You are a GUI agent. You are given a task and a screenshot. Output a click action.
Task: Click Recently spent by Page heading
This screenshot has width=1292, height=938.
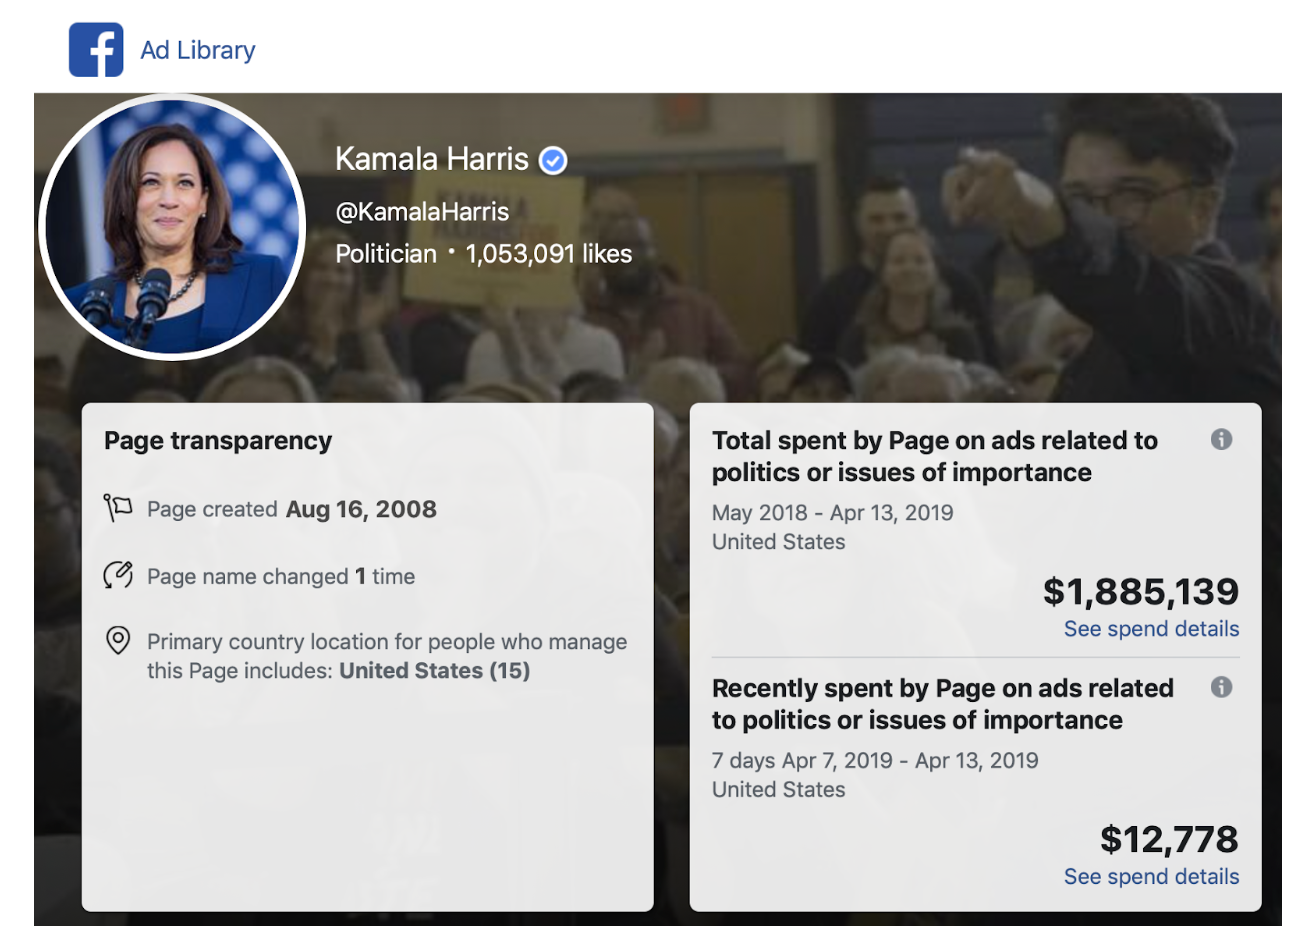pos(943,704)
